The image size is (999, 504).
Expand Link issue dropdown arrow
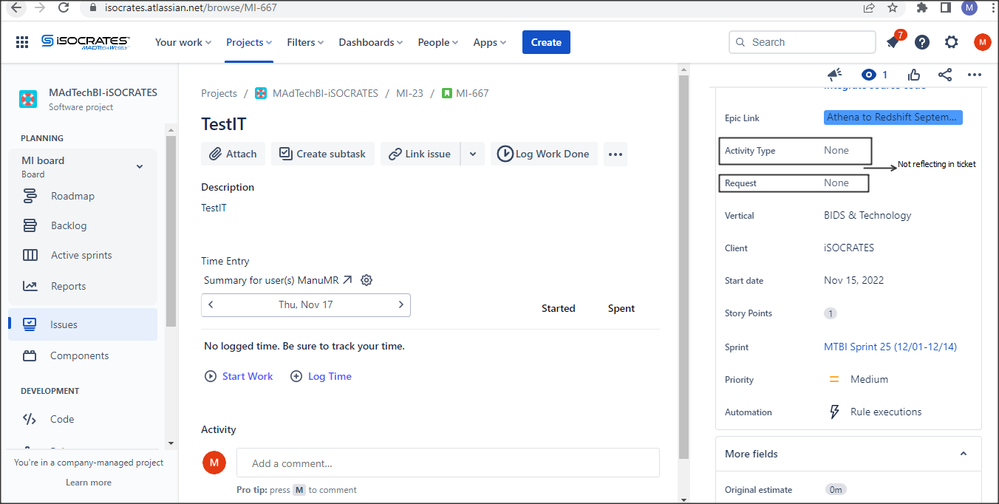click(x=473, y=154)
